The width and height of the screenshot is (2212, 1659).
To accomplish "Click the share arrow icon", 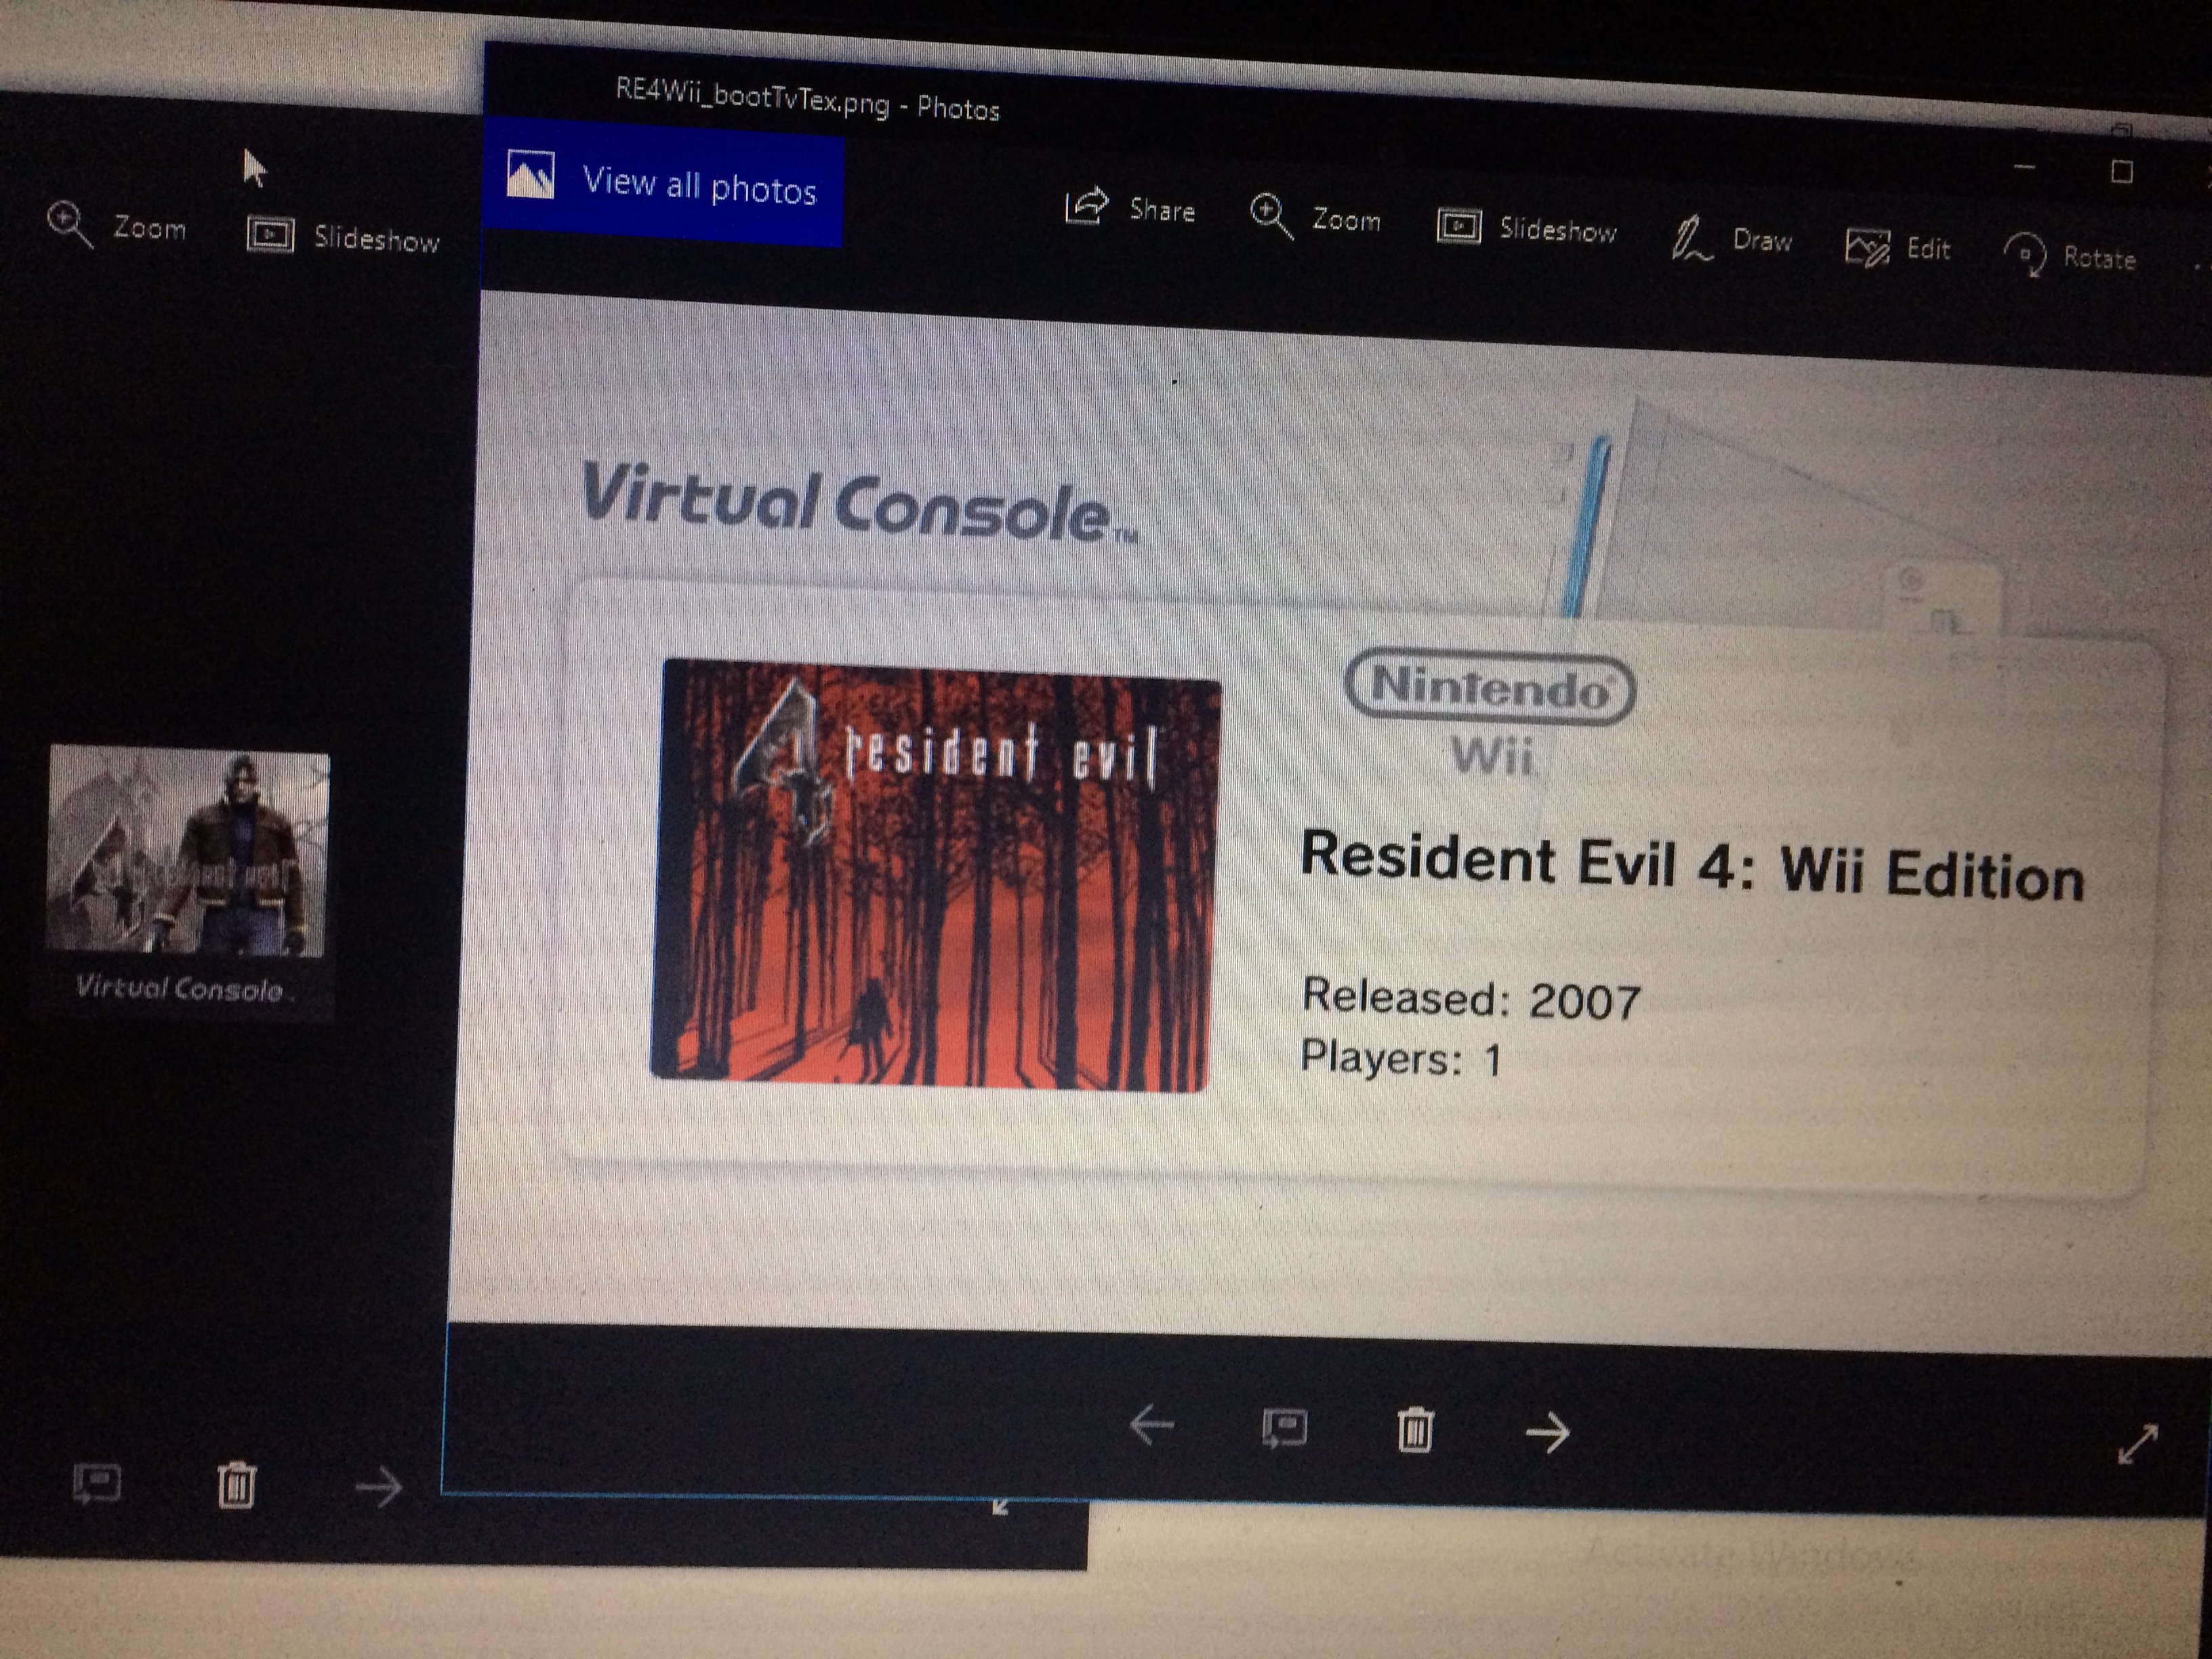I will point(1086,205).
